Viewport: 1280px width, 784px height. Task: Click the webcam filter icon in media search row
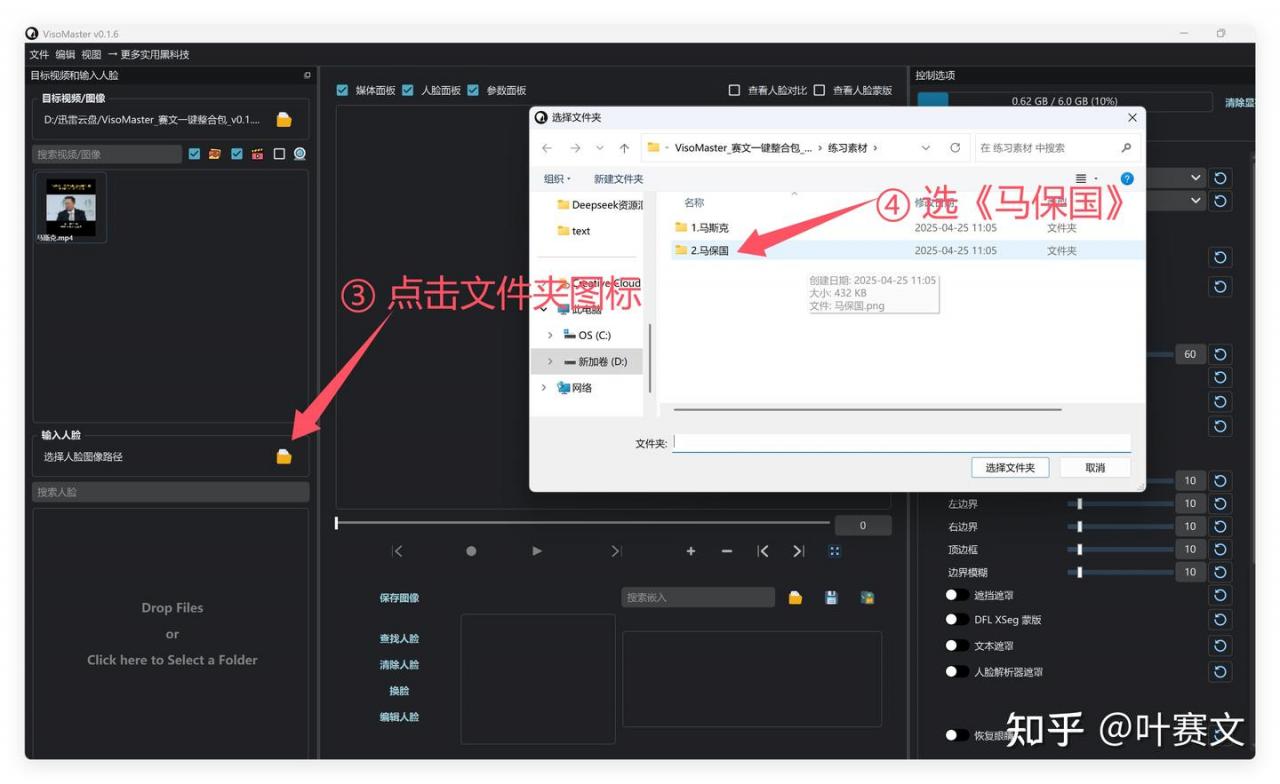300,154
